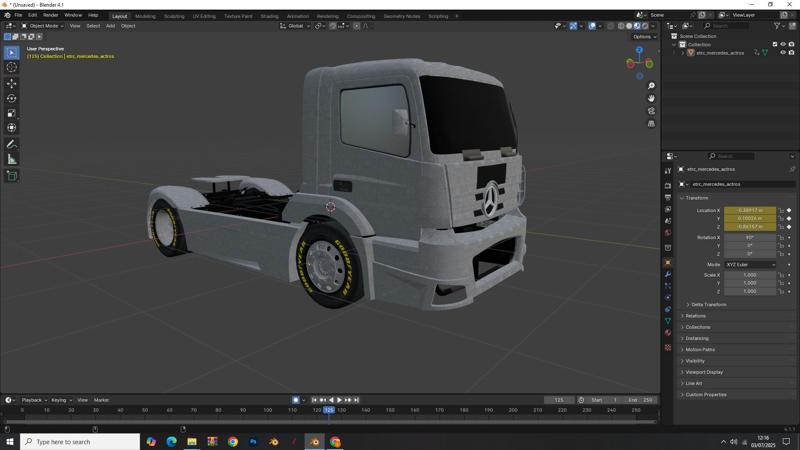This screenshot has width=800, height=450.
Task: Open the File menu
Action: [x=18, y=15]
